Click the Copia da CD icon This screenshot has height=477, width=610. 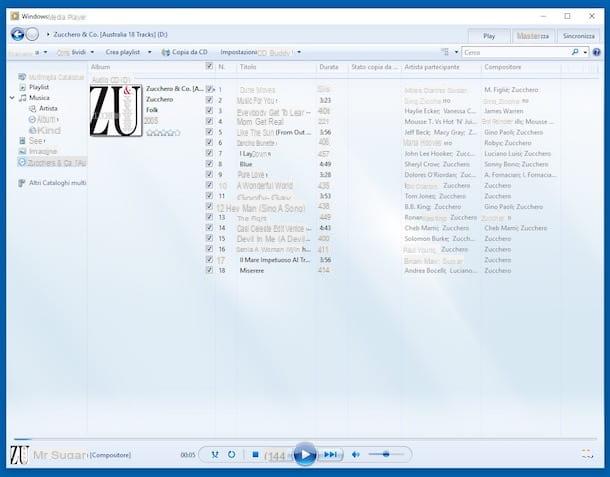(166, 52)
